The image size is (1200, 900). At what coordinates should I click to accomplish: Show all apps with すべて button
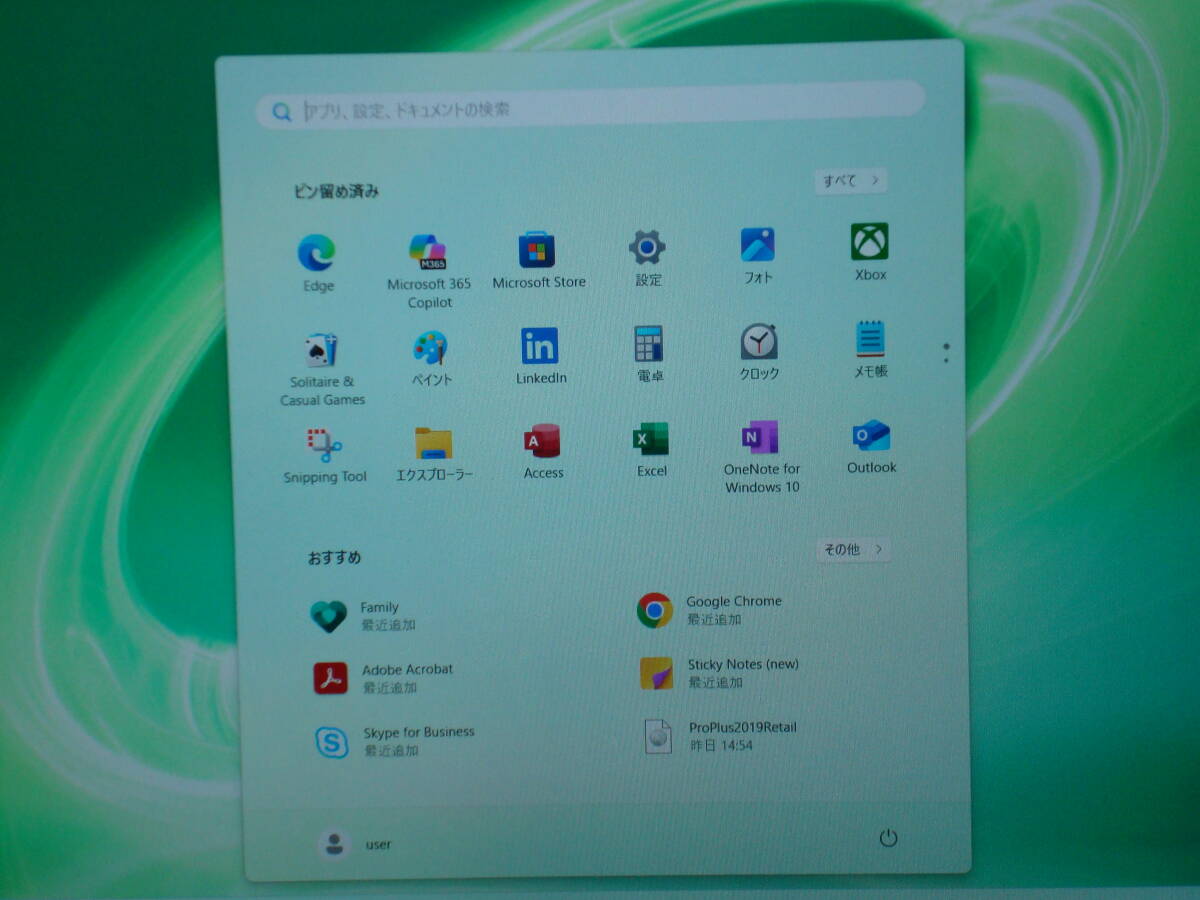click(x=851, y=181)
